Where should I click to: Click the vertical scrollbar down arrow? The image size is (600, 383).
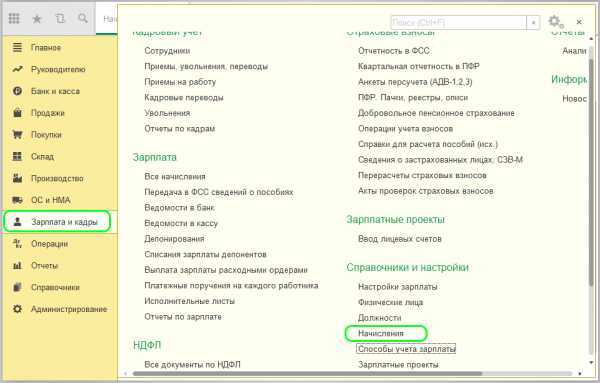point(591,363)
